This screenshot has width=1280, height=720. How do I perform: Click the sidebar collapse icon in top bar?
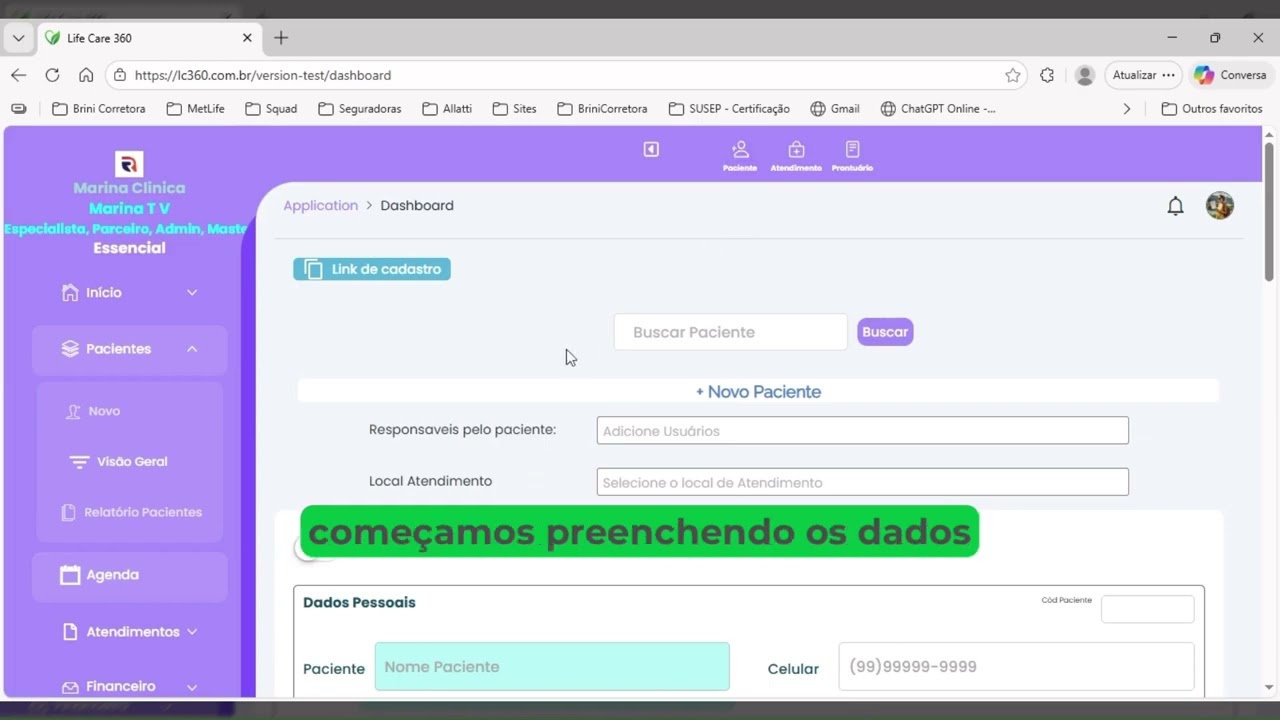click(x=651, y=149)
